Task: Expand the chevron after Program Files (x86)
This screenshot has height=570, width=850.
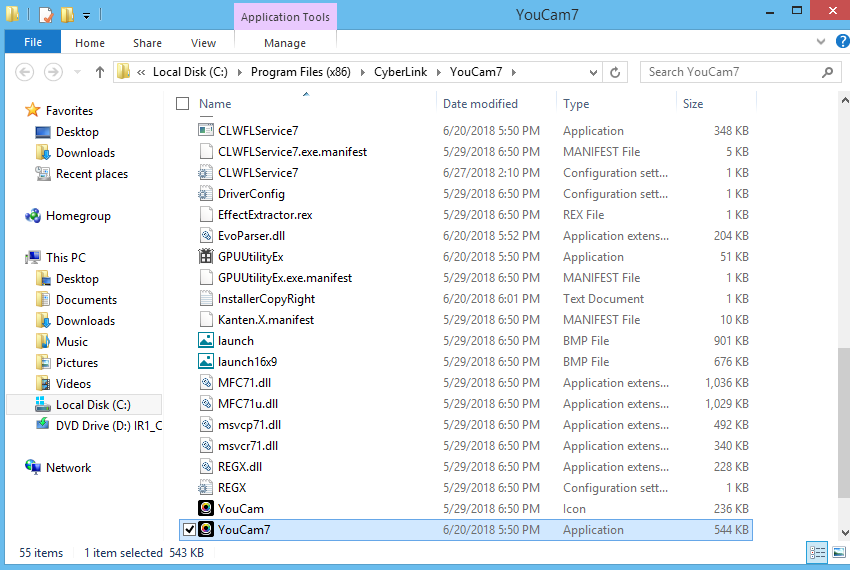Action: (x=363, y=72)
